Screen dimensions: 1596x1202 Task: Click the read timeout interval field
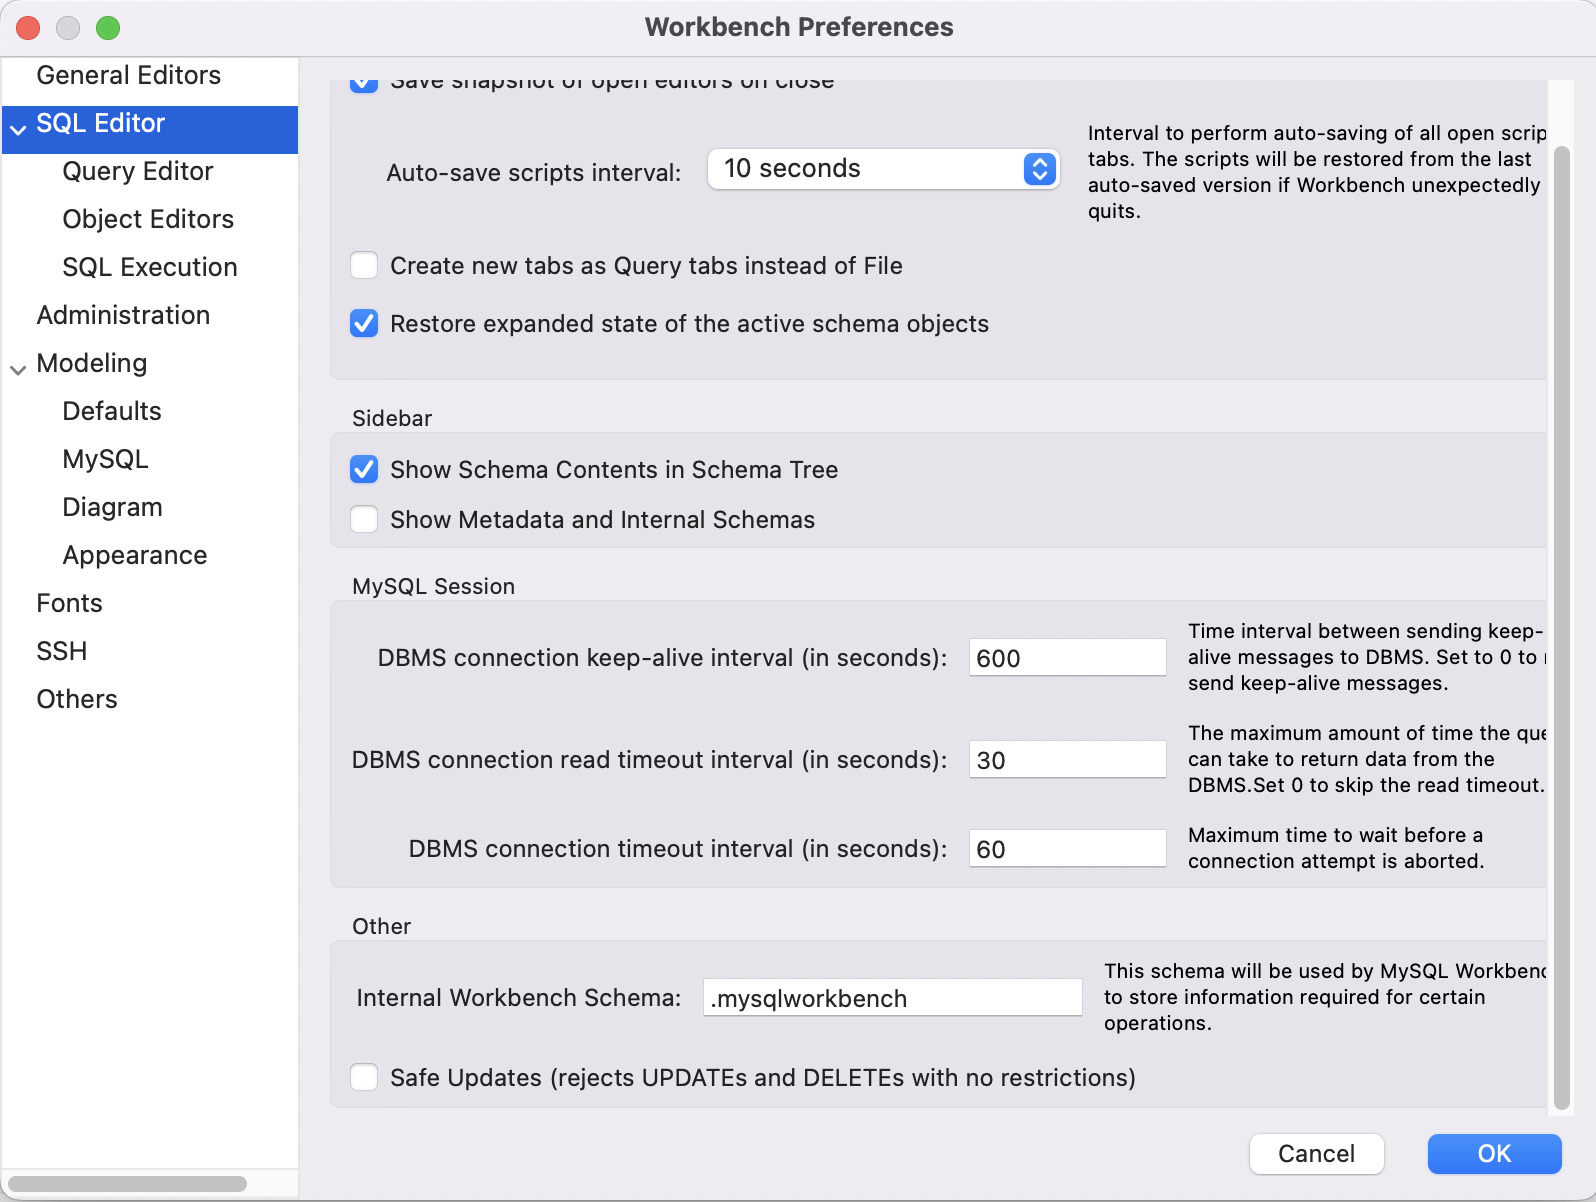coord(1067,760)
